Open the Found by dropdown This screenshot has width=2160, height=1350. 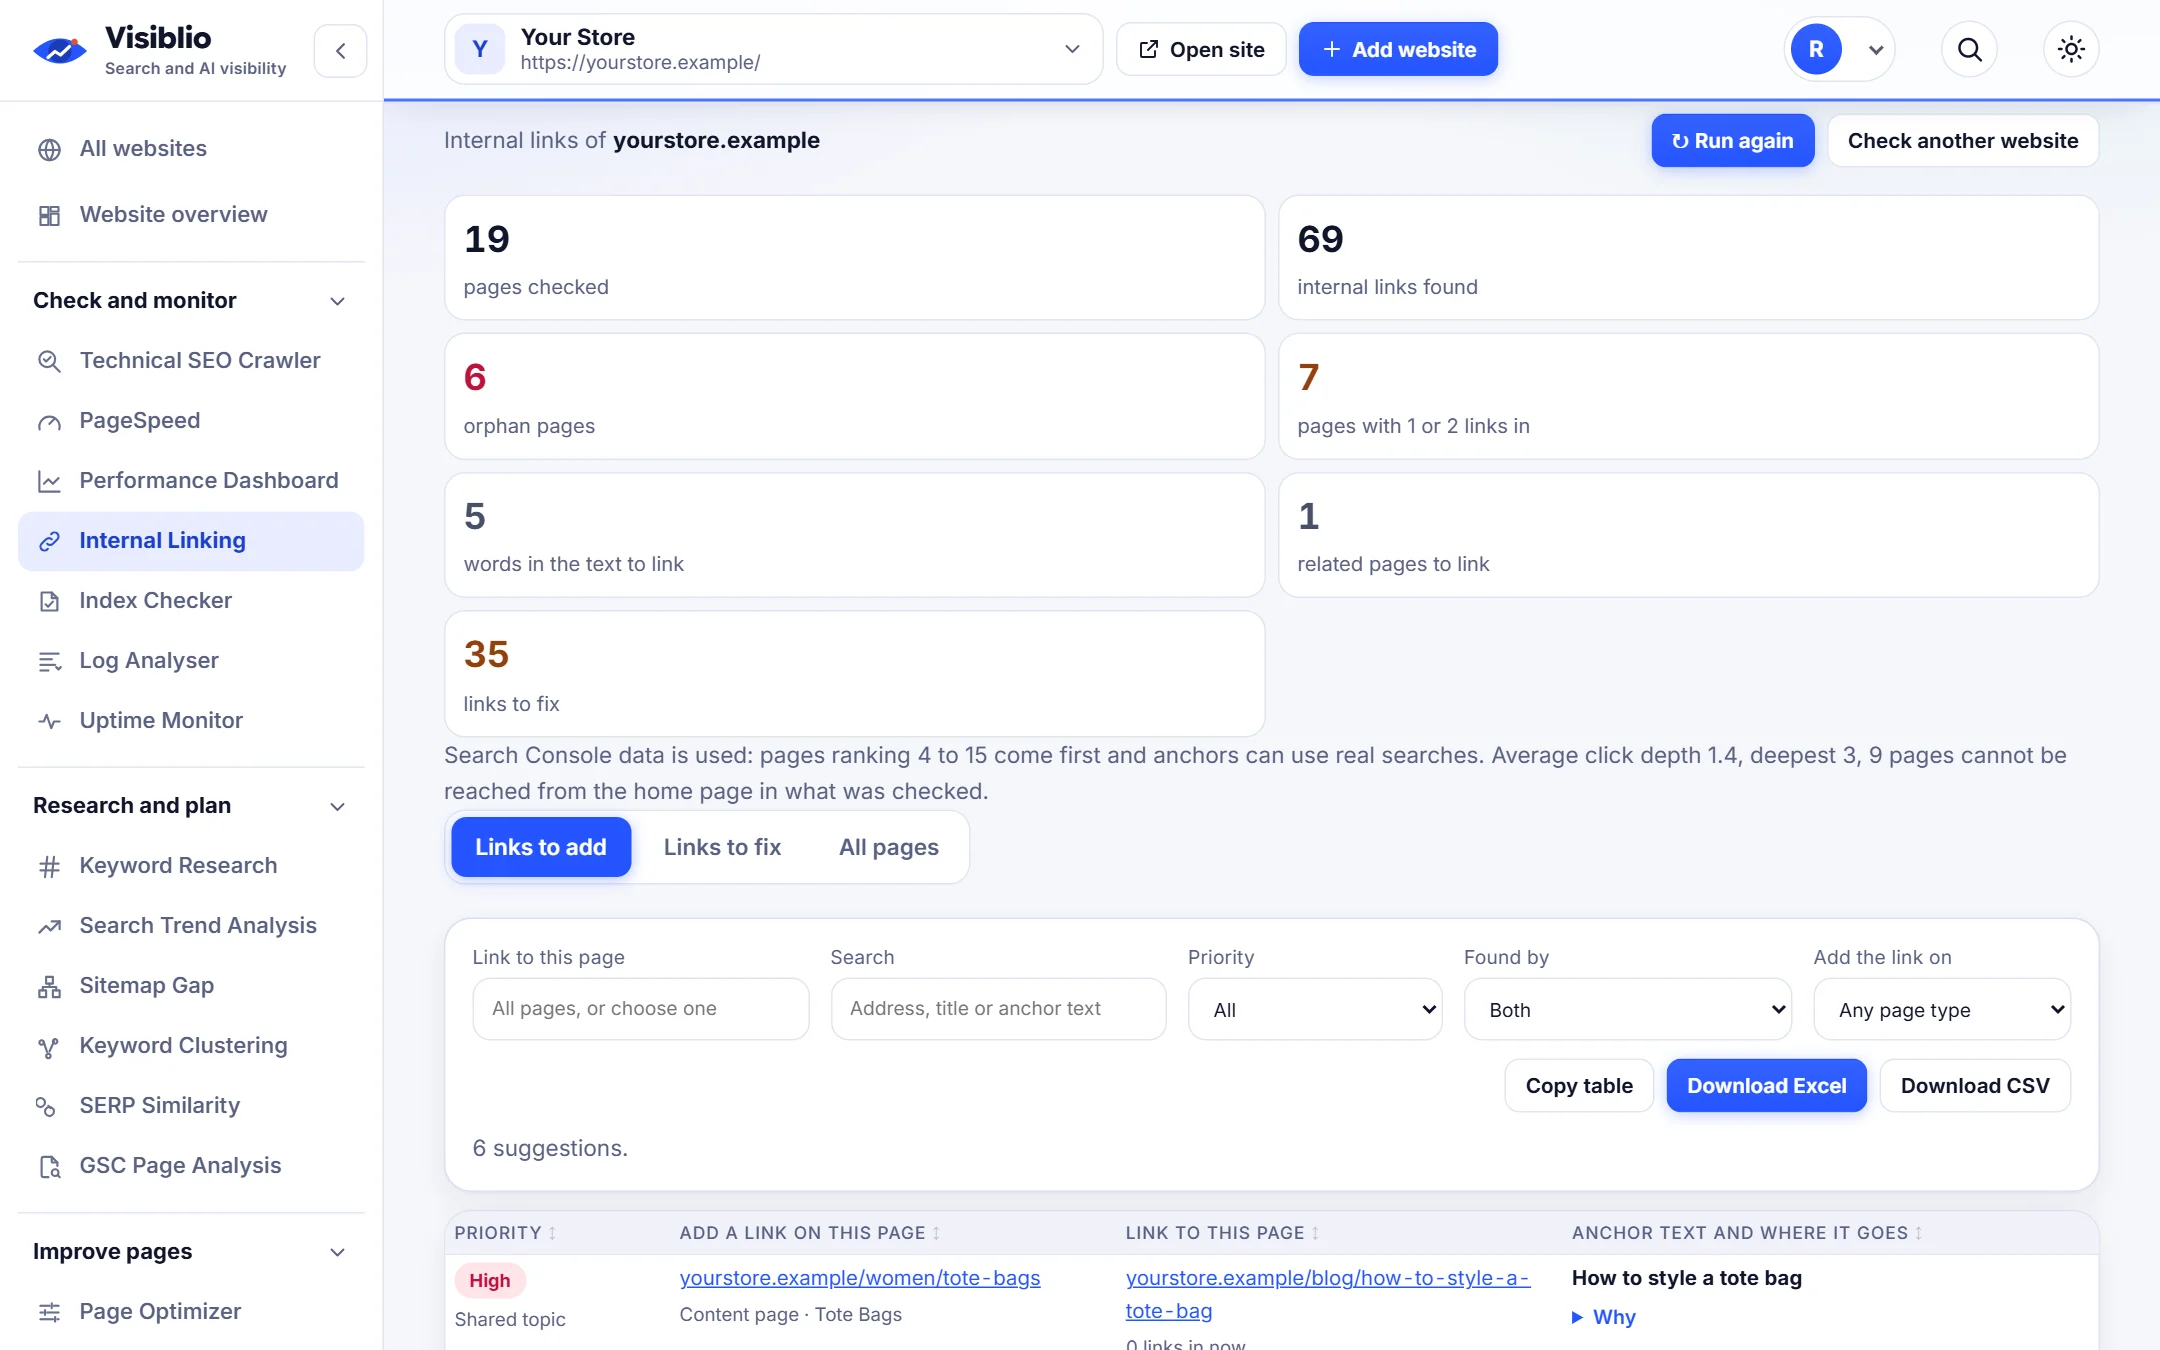coord(1627,1010)
